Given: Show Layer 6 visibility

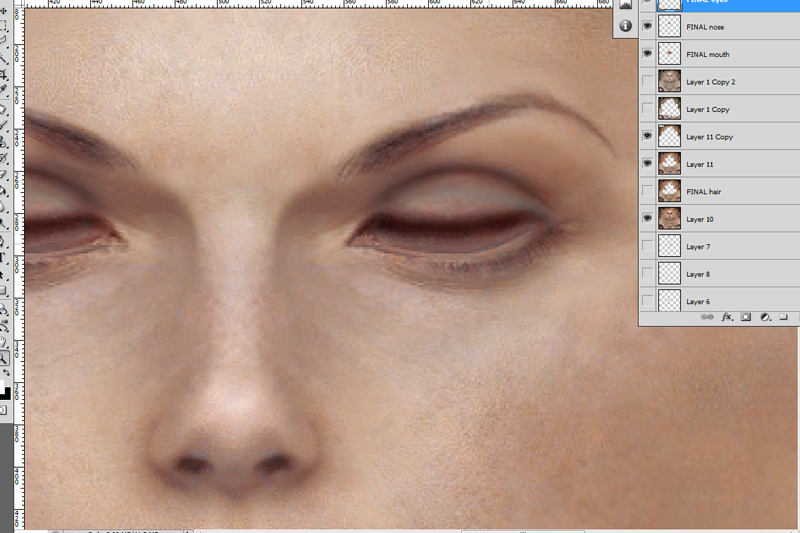Looking at the screenshot, I should [647, 301].
